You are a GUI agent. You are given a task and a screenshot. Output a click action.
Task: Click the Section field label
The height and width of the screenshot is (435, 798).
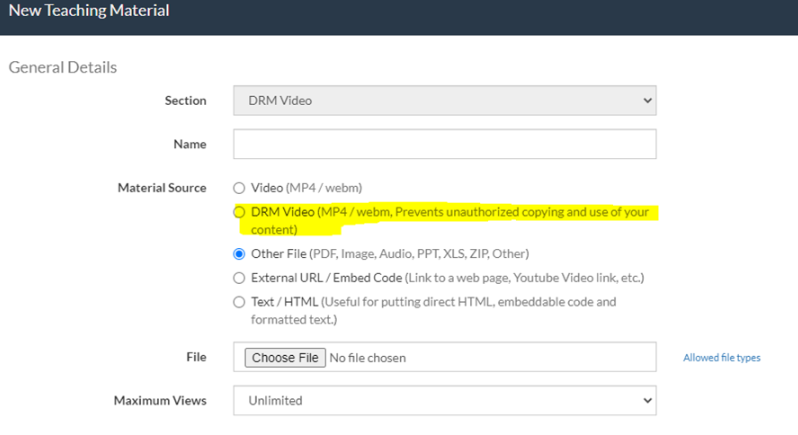(185, 101)
